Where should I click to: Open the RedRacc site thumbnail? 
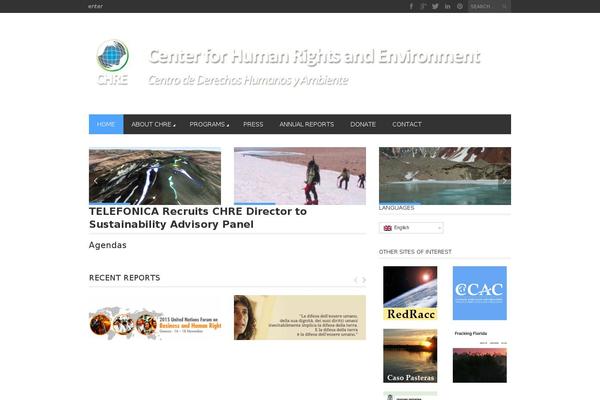pyautogui.click(x=410, y=293)
